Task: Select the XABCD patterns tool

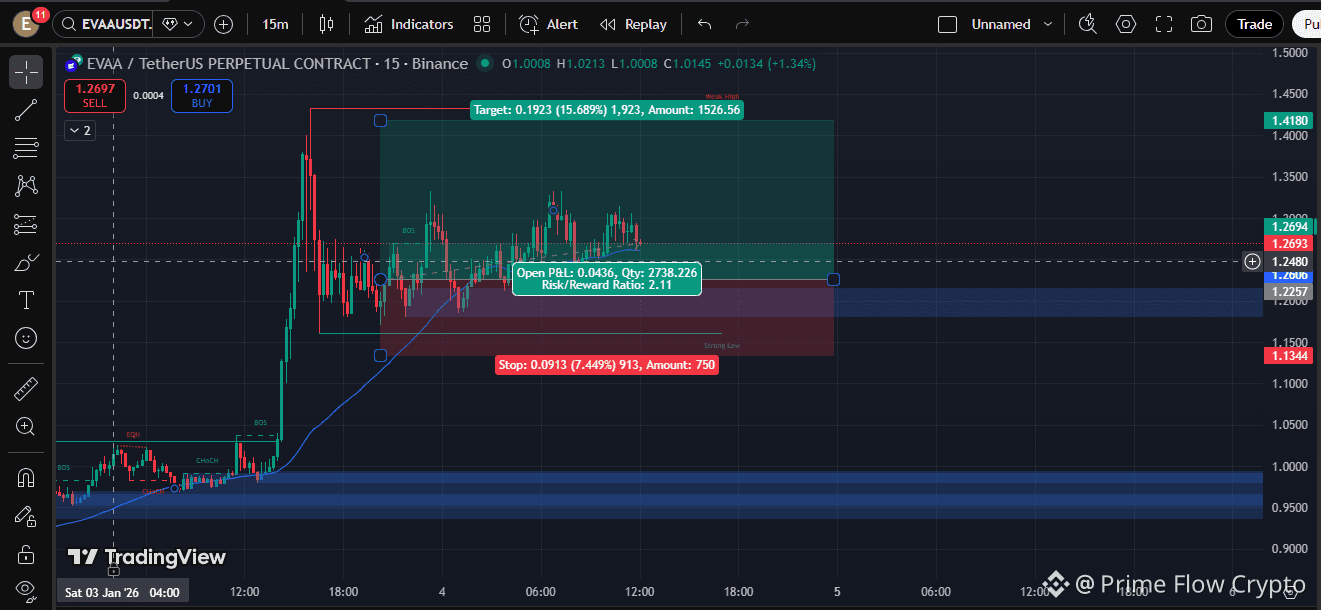Action: (x=26, y=186)
